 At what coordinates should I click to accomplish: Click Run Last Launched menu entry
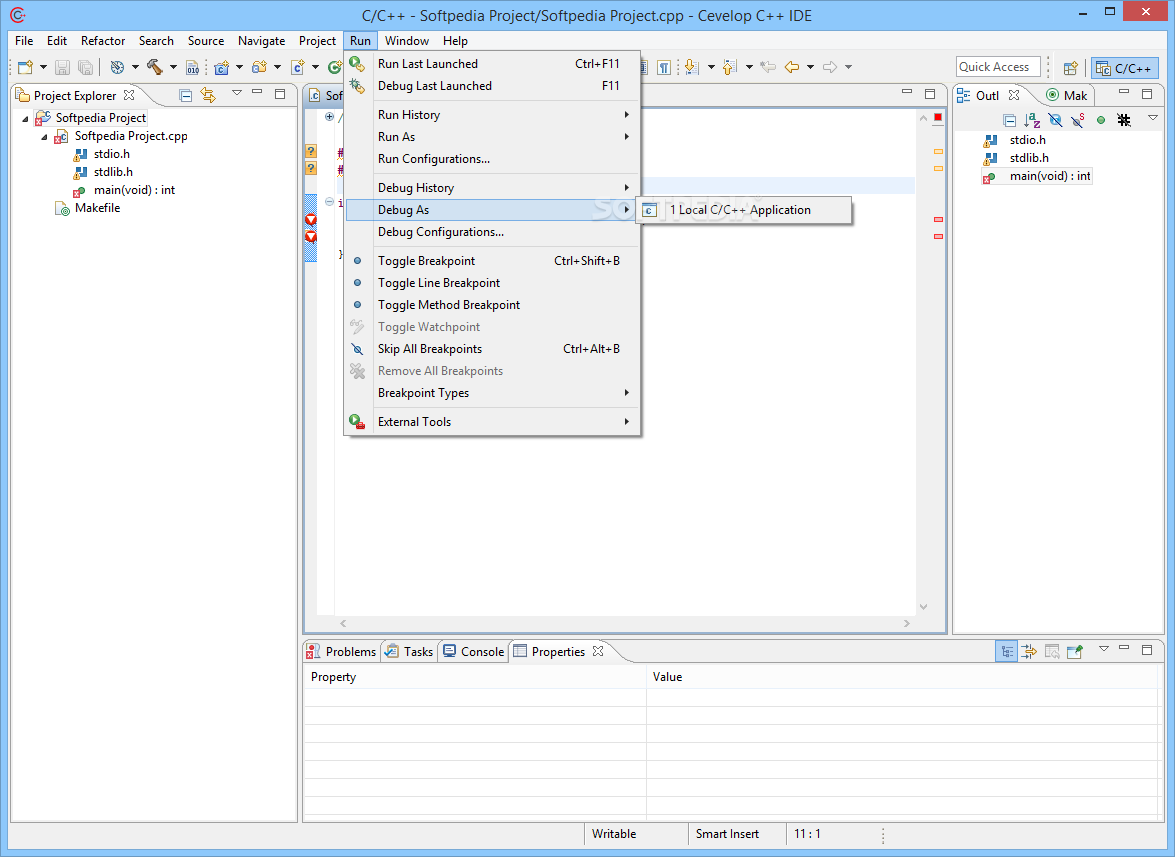492,64
